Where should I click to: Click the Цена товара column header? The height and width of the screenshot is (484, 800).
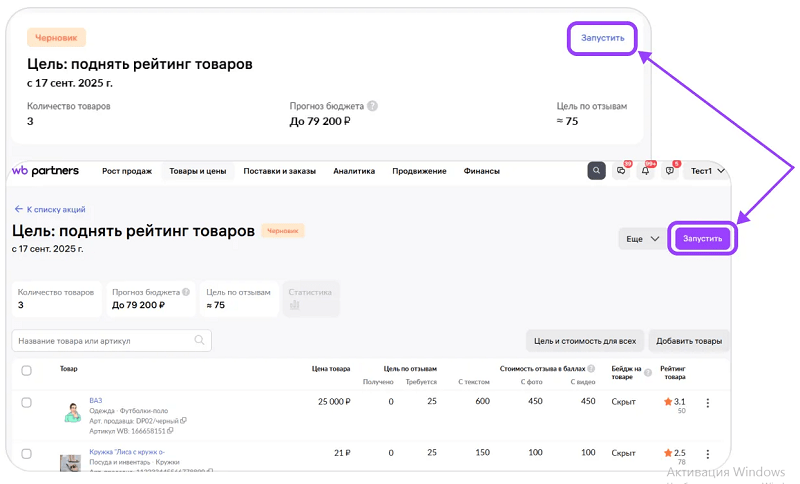click(331, 368)
